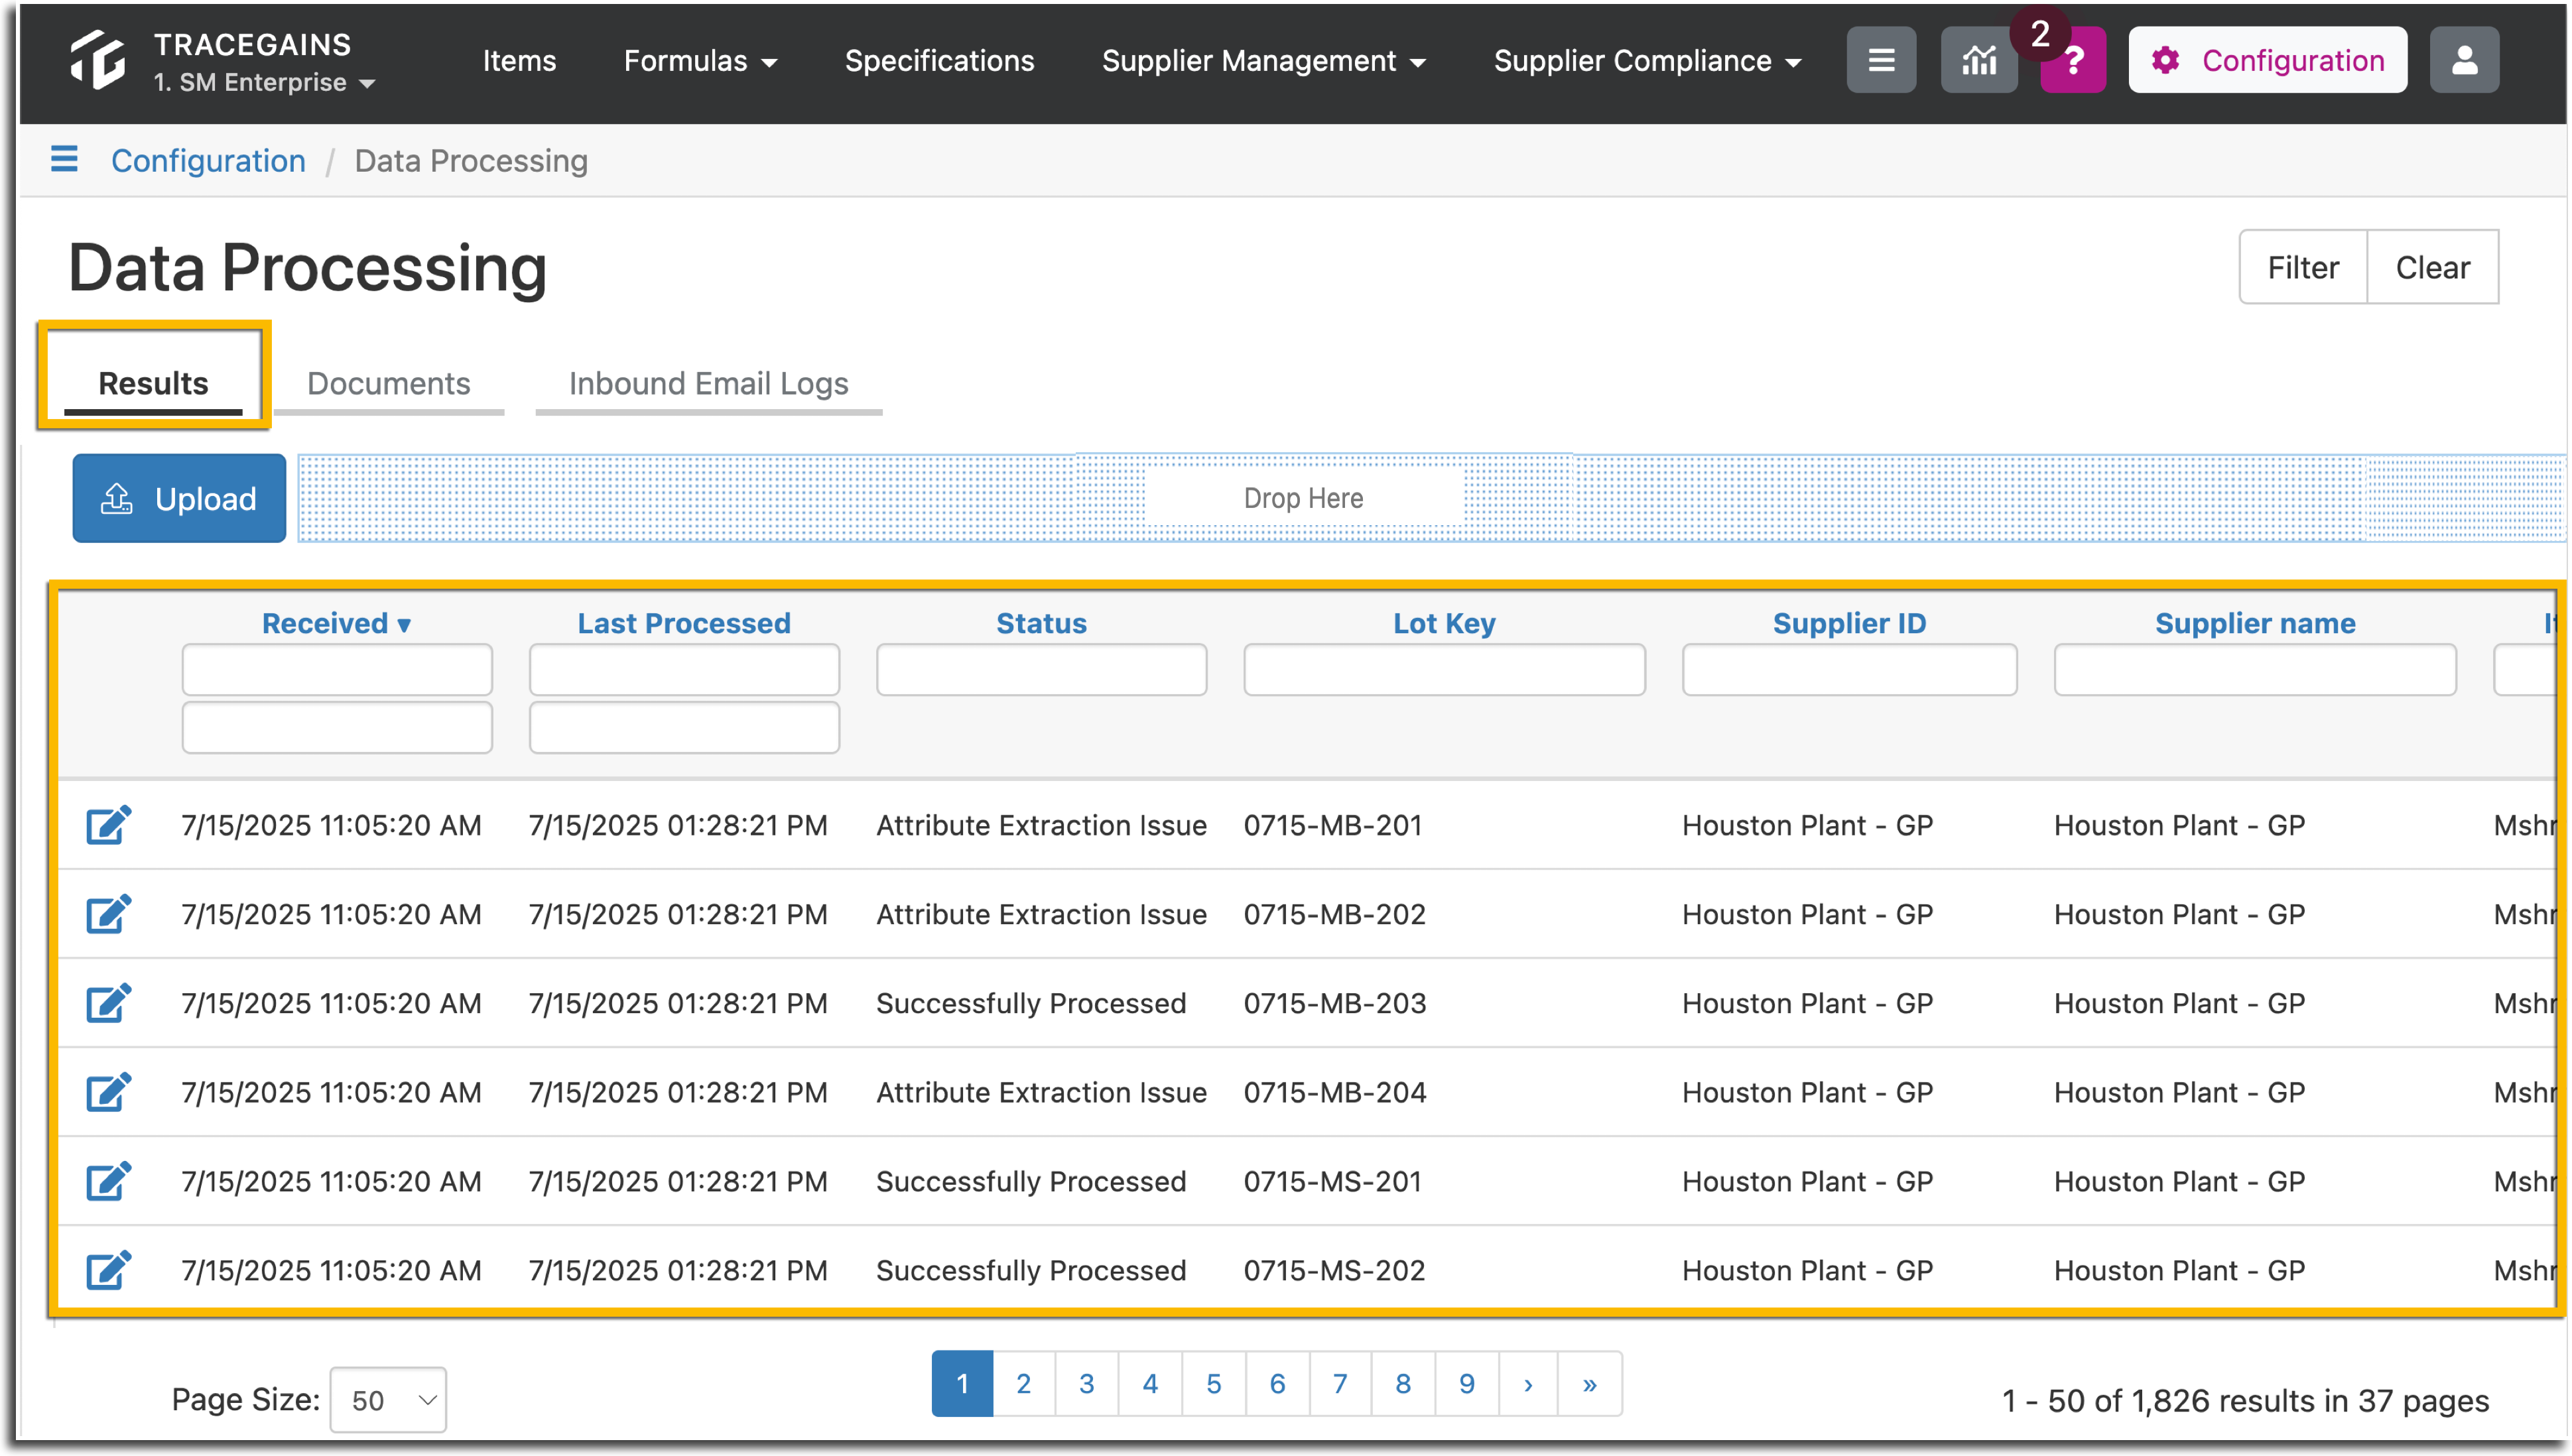Image resolution: width=2572 pixels, height=1456 pixels.
Task: Go to page 3 in pagination
Action: point(1087,1383)
